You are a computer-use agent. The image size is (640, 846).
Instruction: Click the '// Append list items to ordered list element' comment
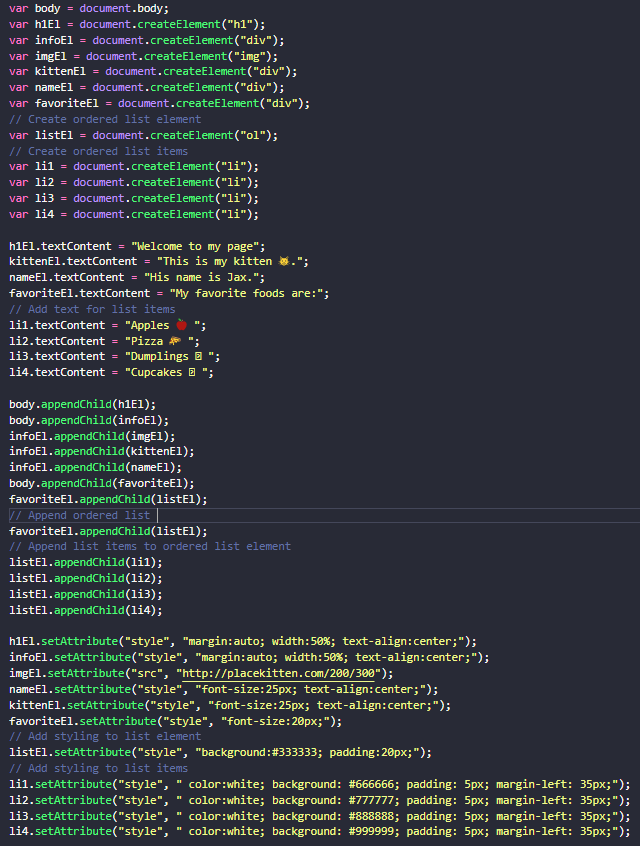150,547
